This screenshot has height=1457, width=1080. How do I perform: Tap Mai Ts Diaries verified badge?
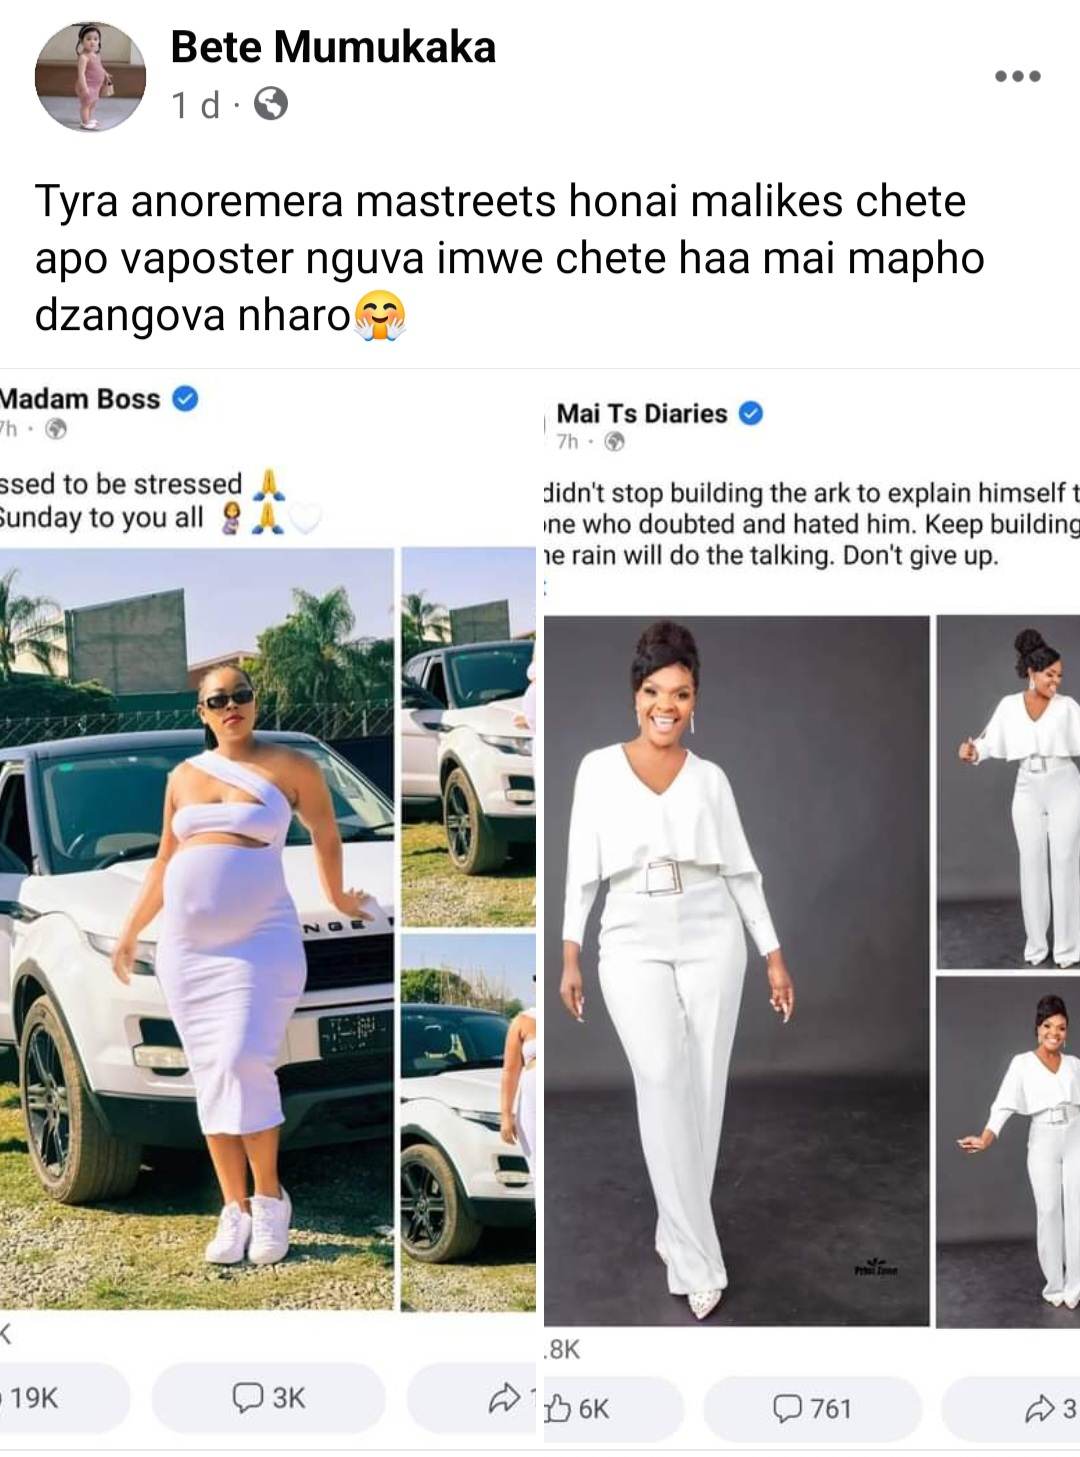point(751,413)
